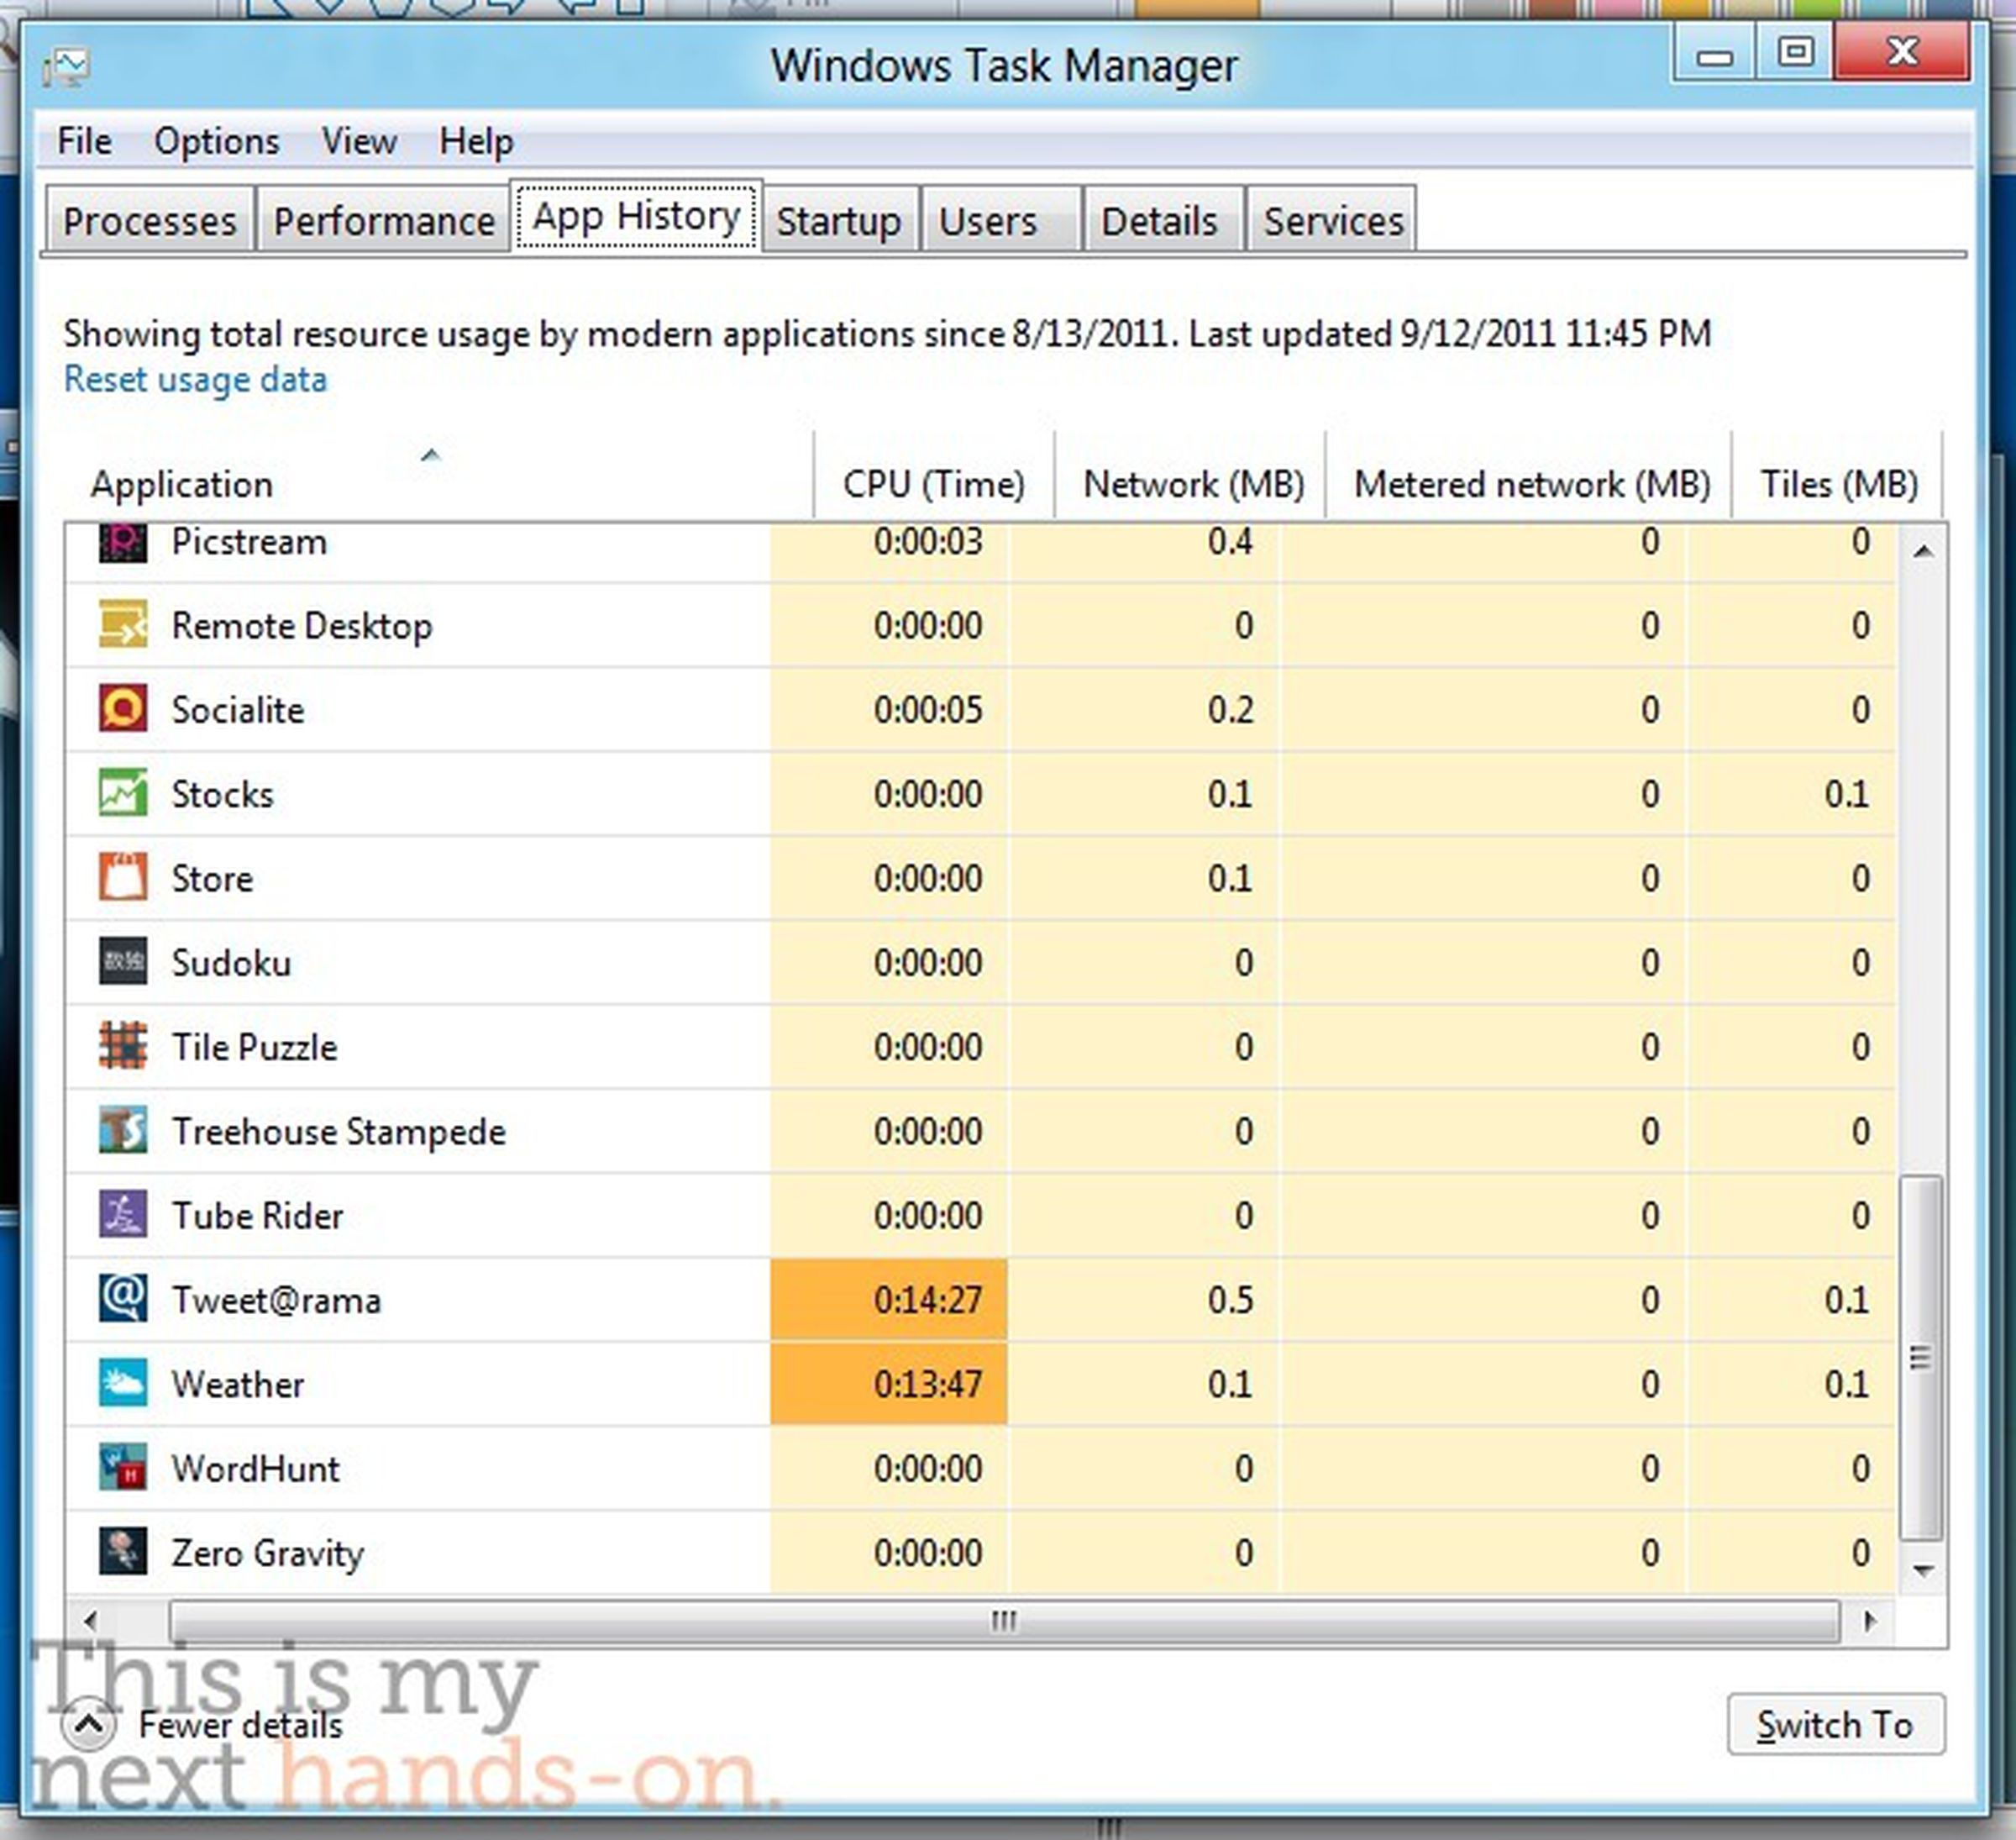Click Tweet@rama network value 0.5
2016x1840 pixels.
tap(1230, 1300)
